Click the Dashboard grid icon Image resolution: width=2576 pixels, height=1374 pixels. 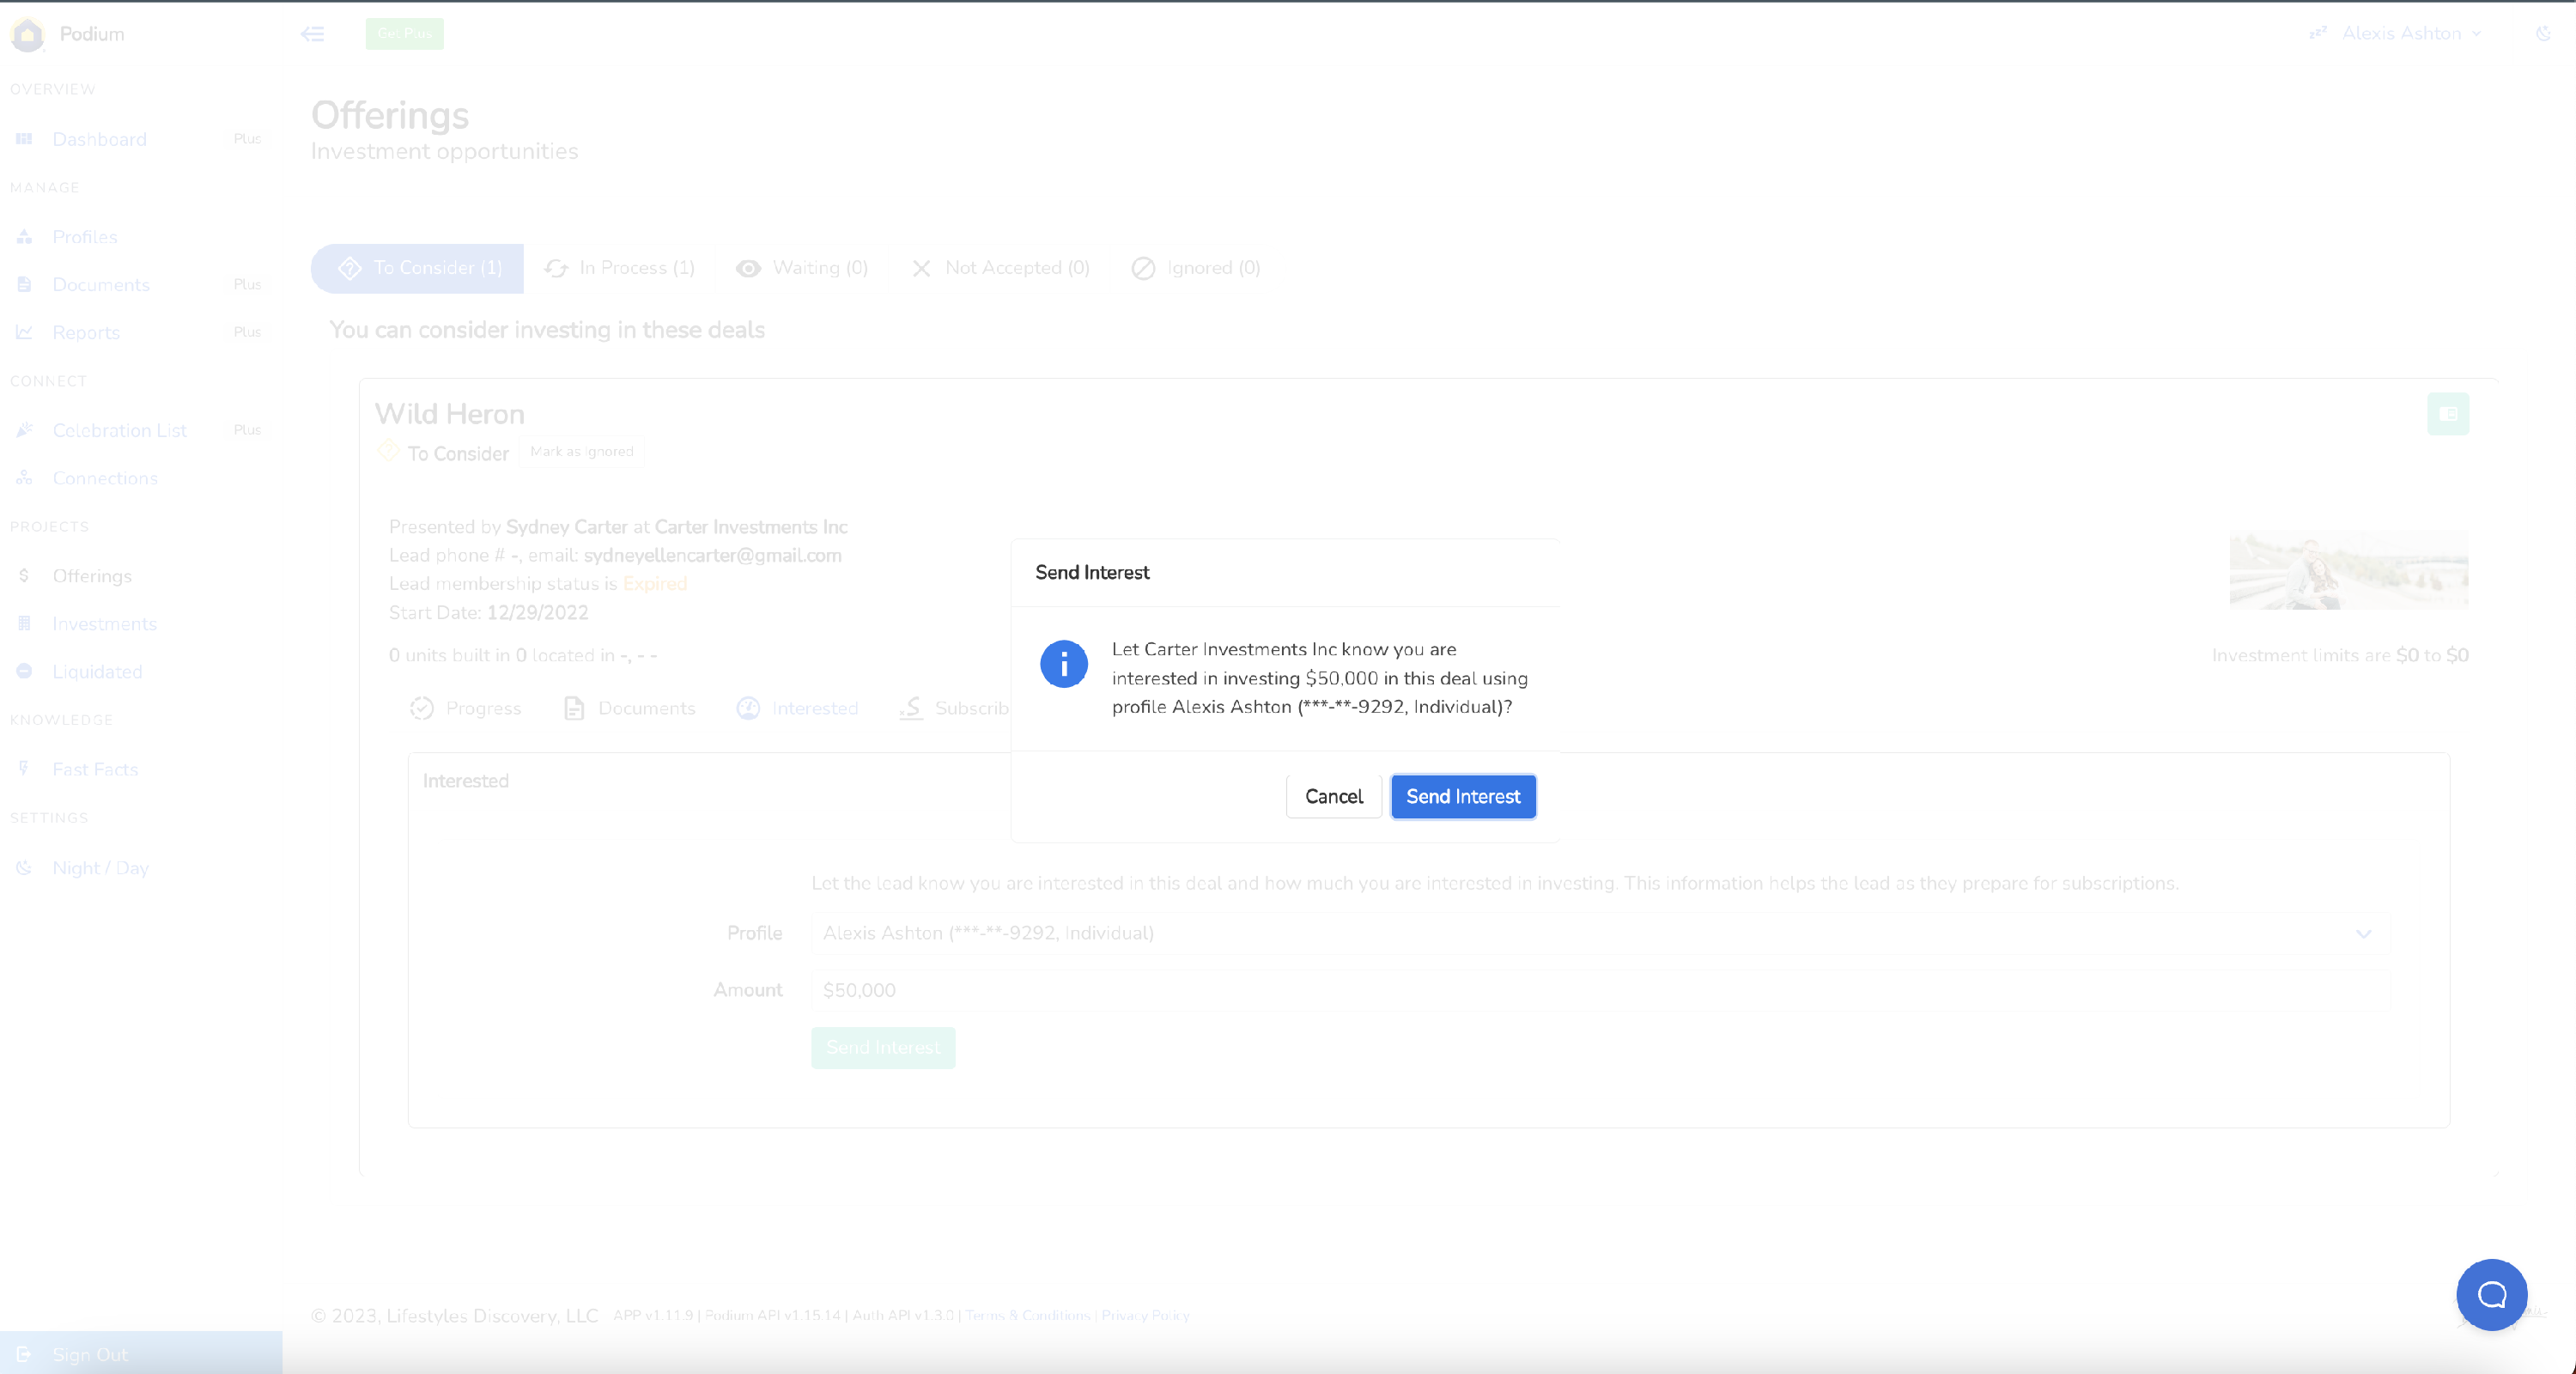tap(24, 139)
